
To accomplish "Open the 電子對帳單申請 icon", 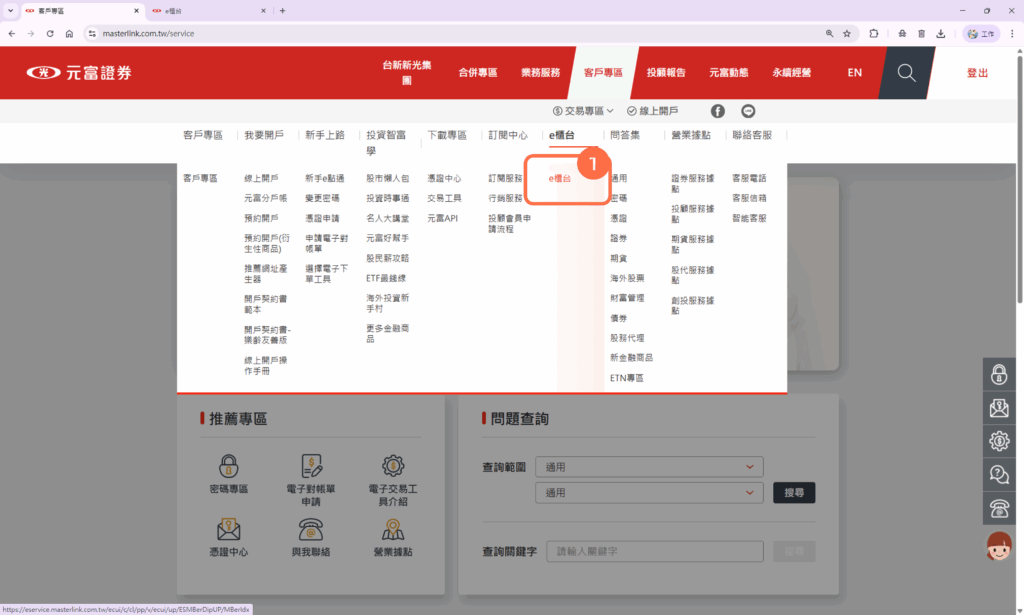I will click(310, 466).
